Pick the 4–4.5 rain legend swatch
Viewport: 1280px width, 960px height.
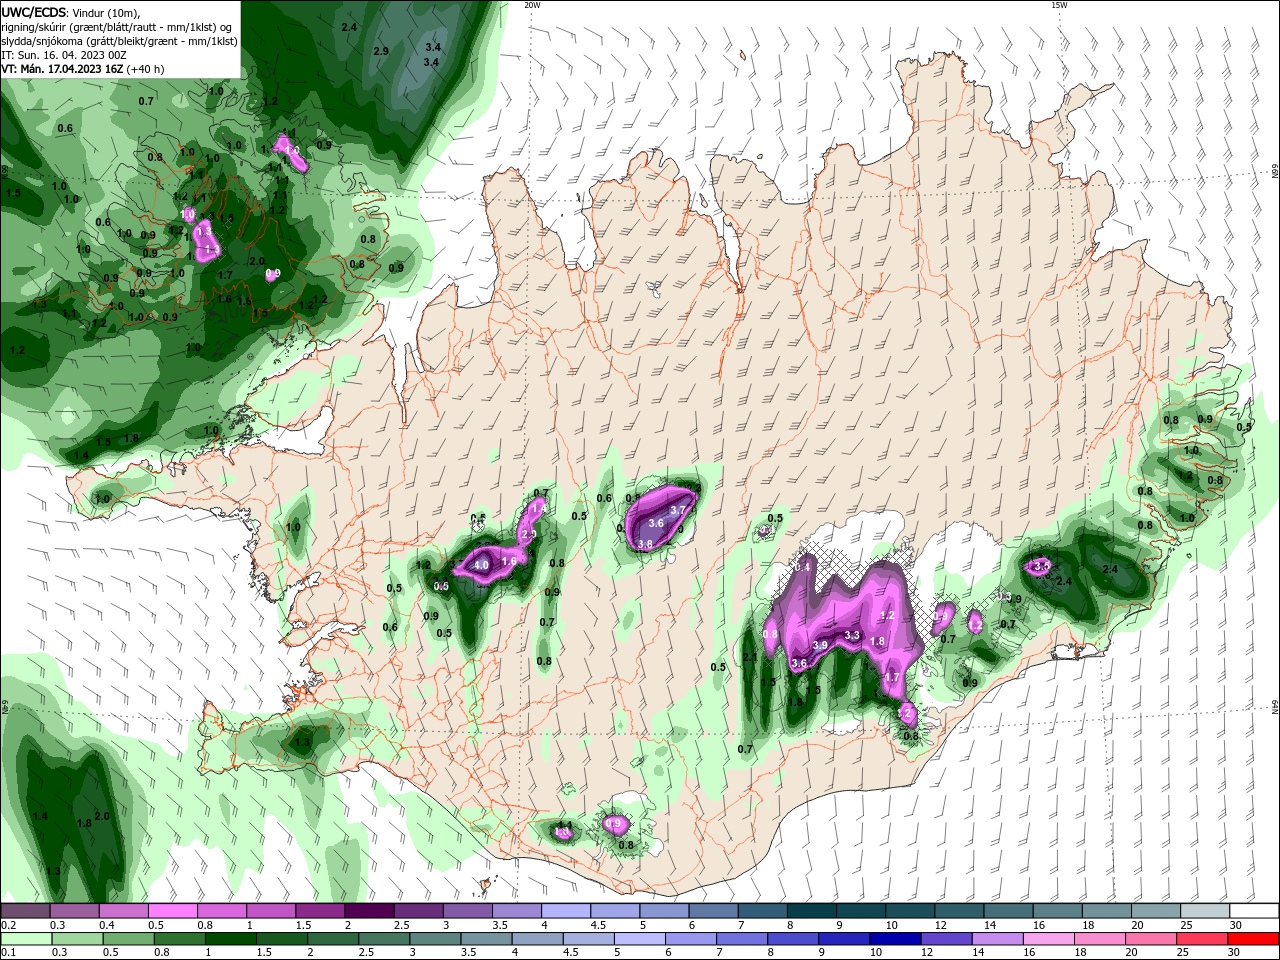538,939
